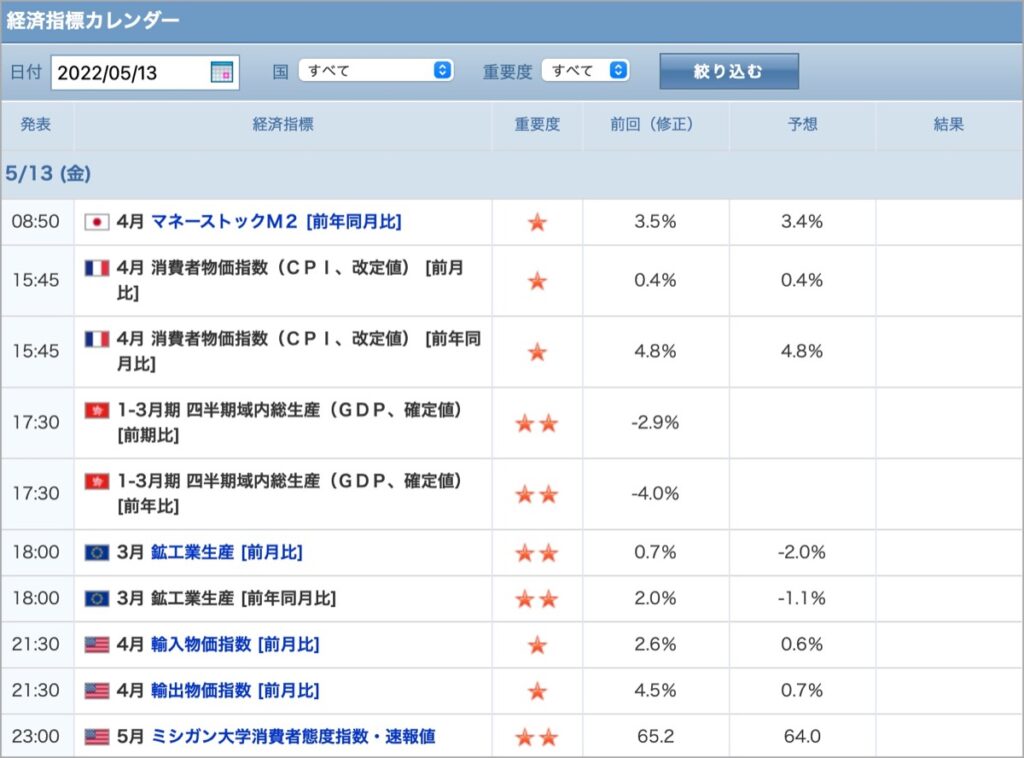The width and height of the screenshot is (1024, 758).
Task: Click the 発表 column header
Action: (36, 124)
